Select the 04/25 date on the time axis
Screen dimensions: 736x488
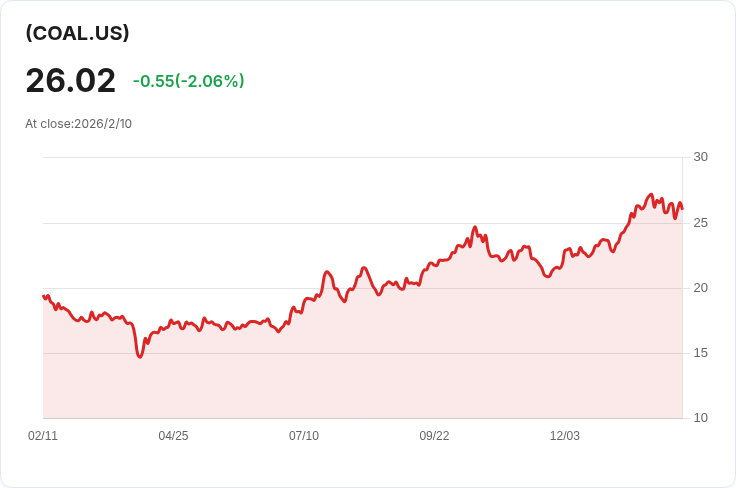tap(173, 436)
